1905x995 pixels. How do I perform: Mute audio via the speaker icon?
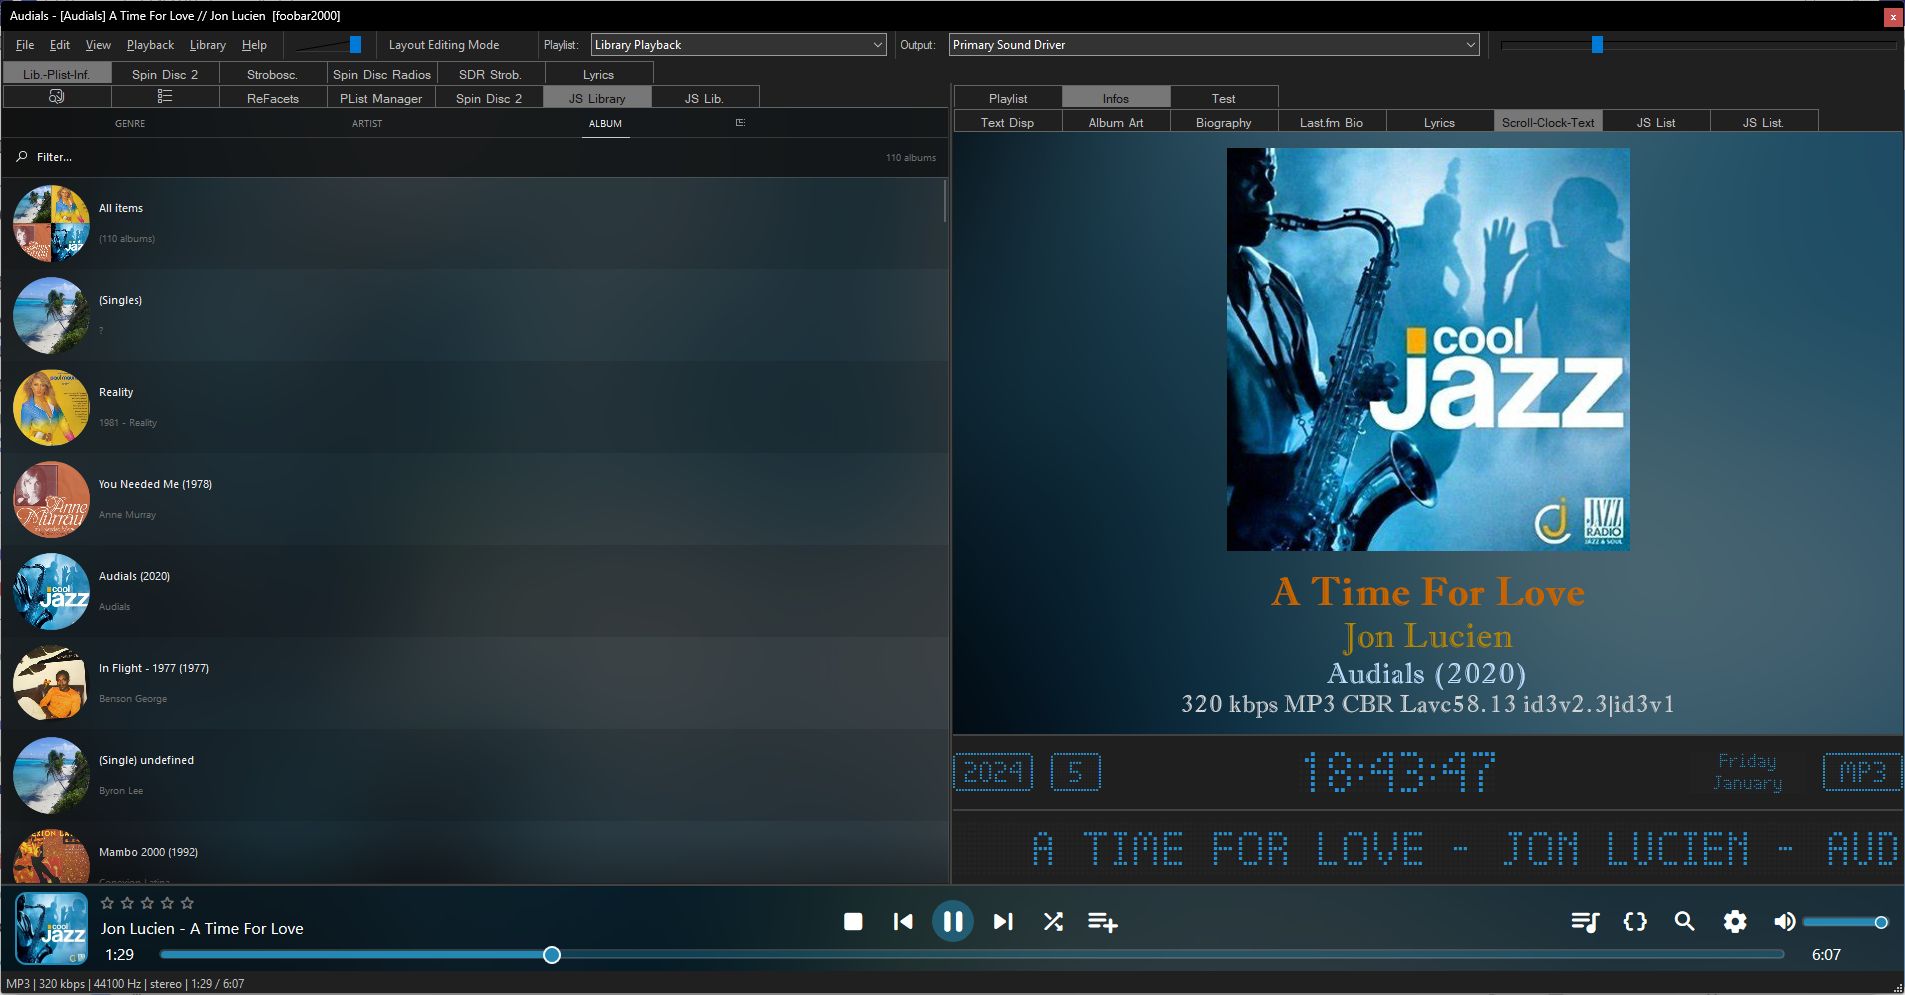pyautogui.click(x=1784, y=921)
